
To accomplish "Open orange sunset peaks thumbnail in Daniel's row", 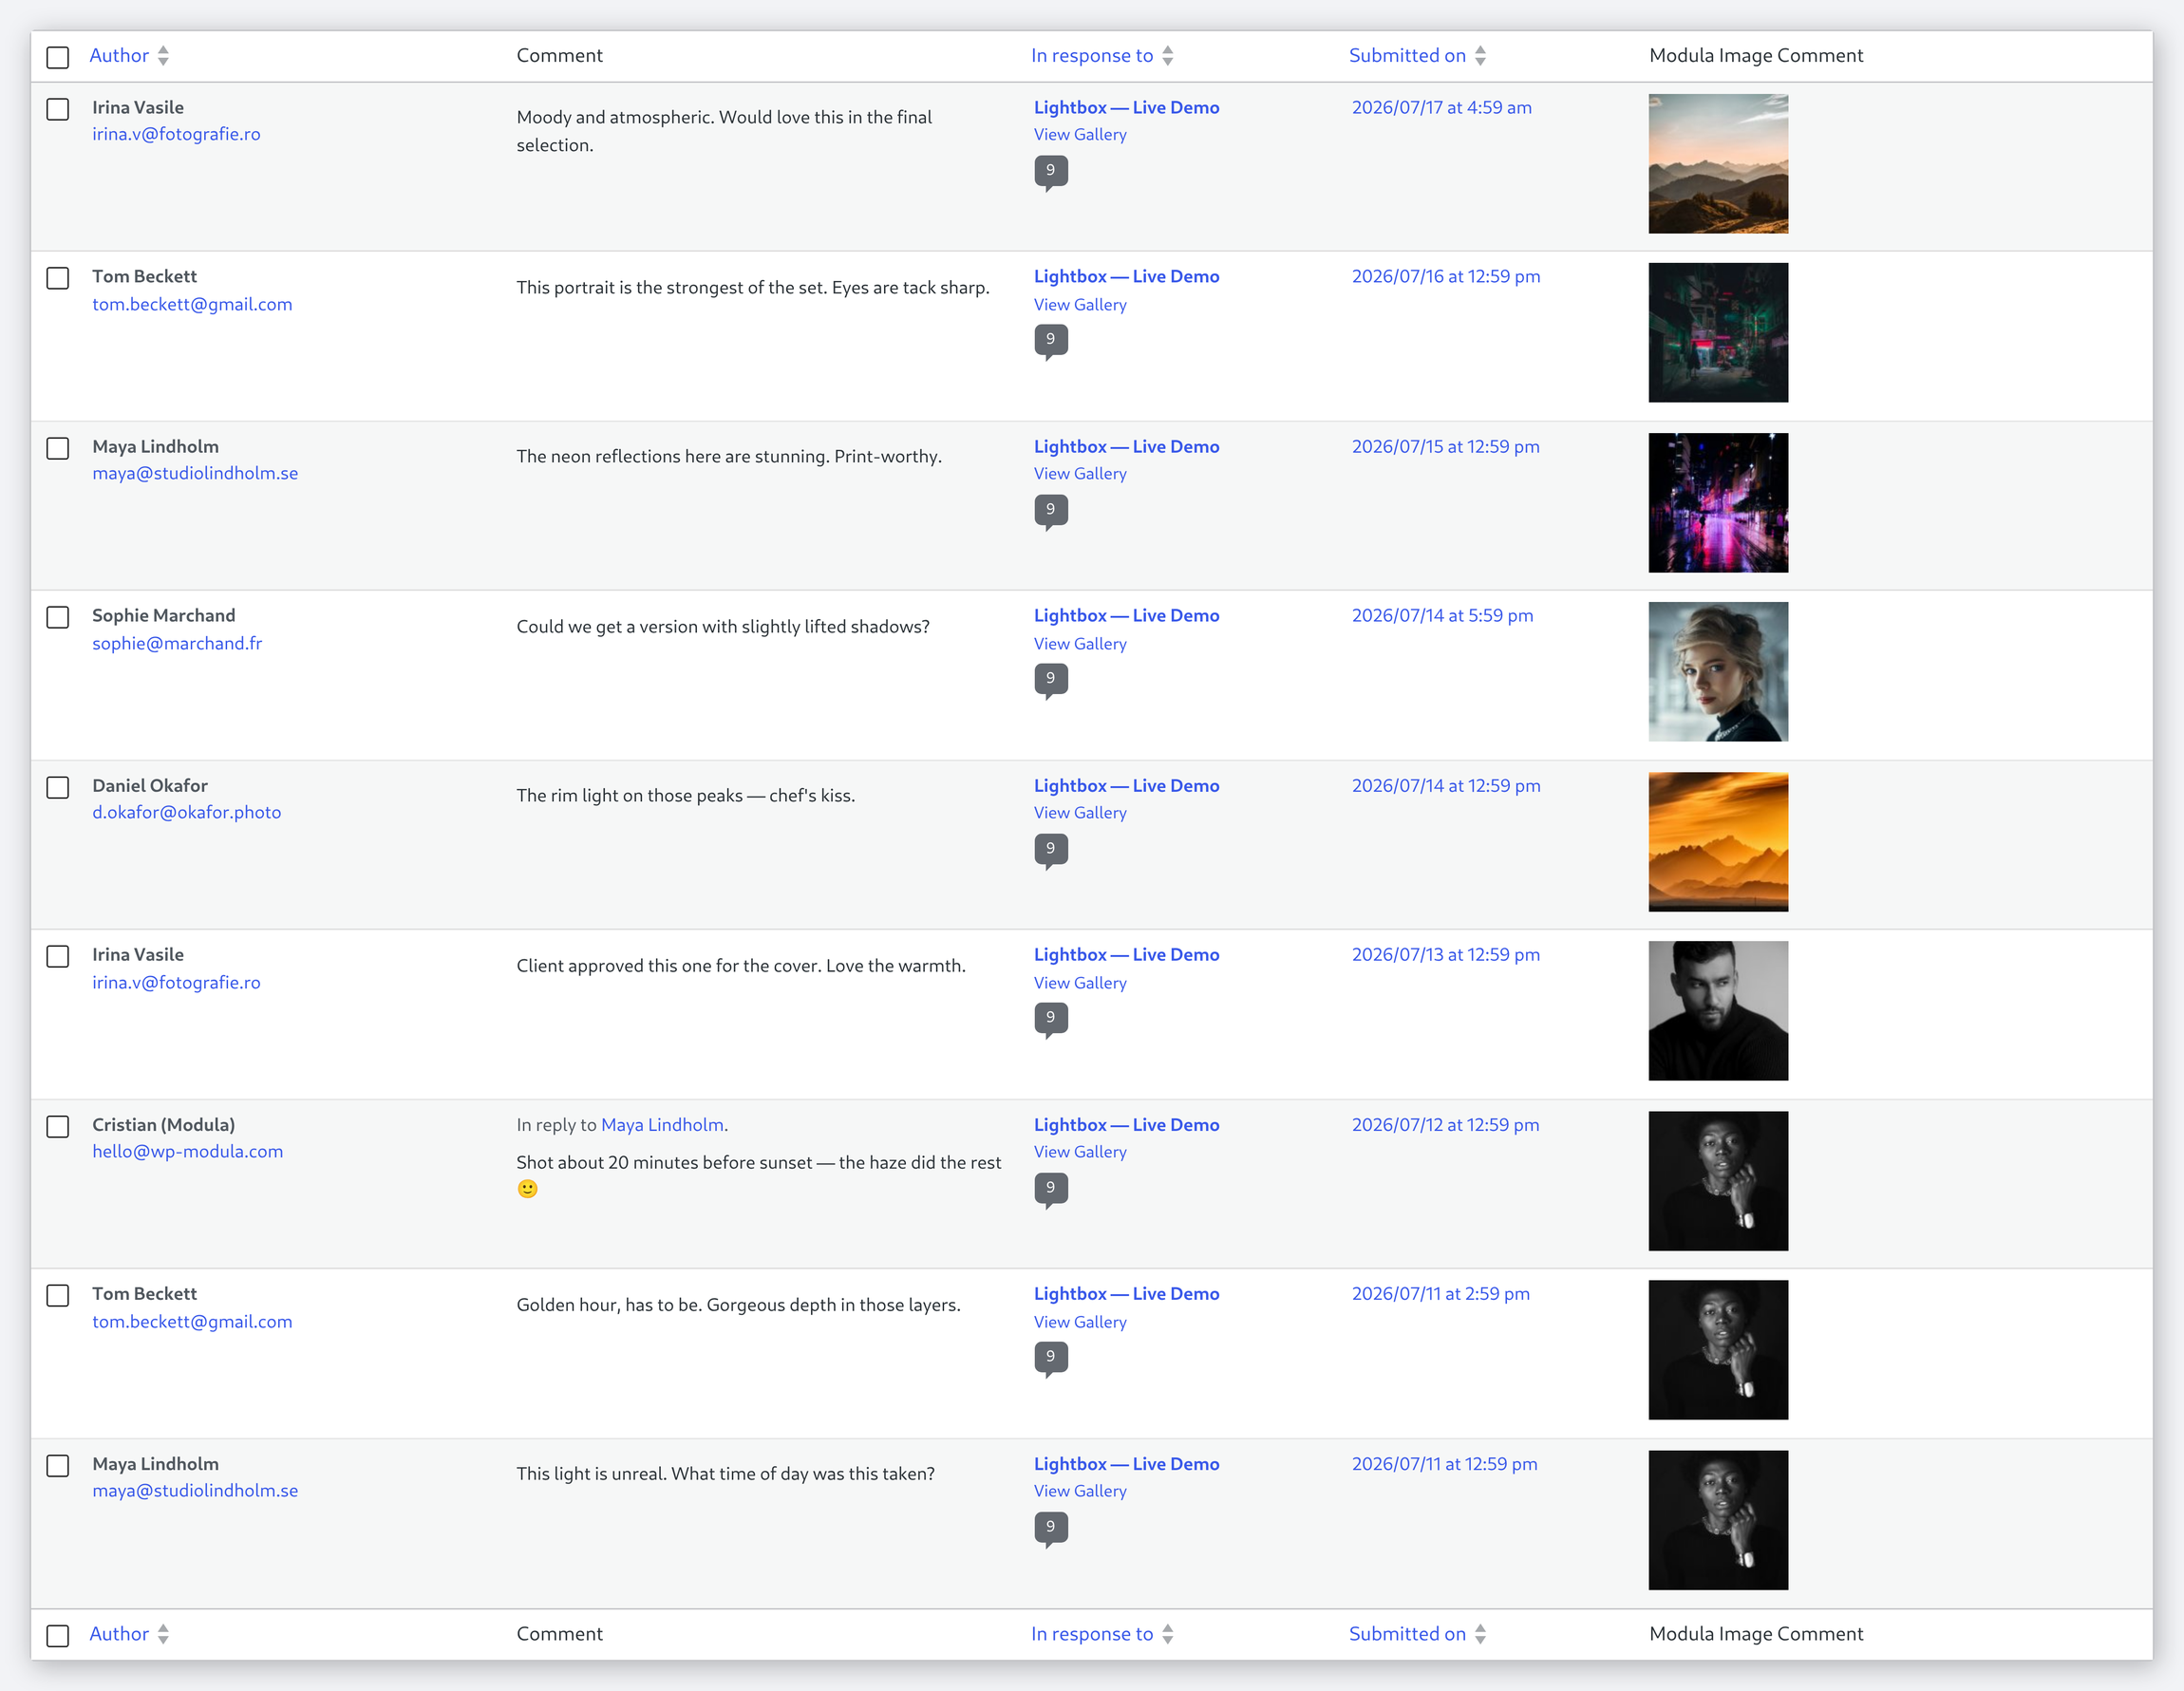I will pyautogui.click(x=1718, y=842).
